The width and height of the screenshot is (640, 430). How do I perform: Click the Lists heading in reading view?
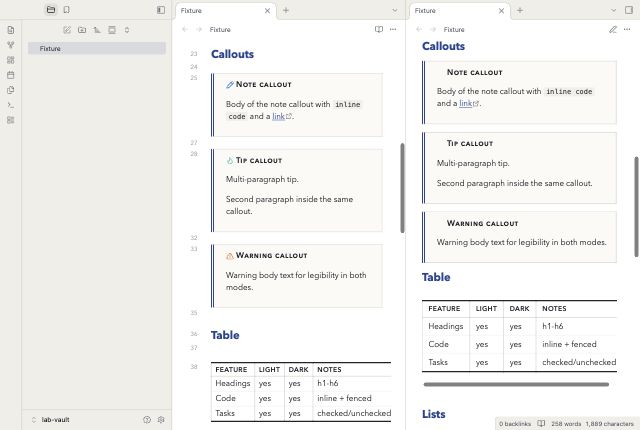pos(433,414)
